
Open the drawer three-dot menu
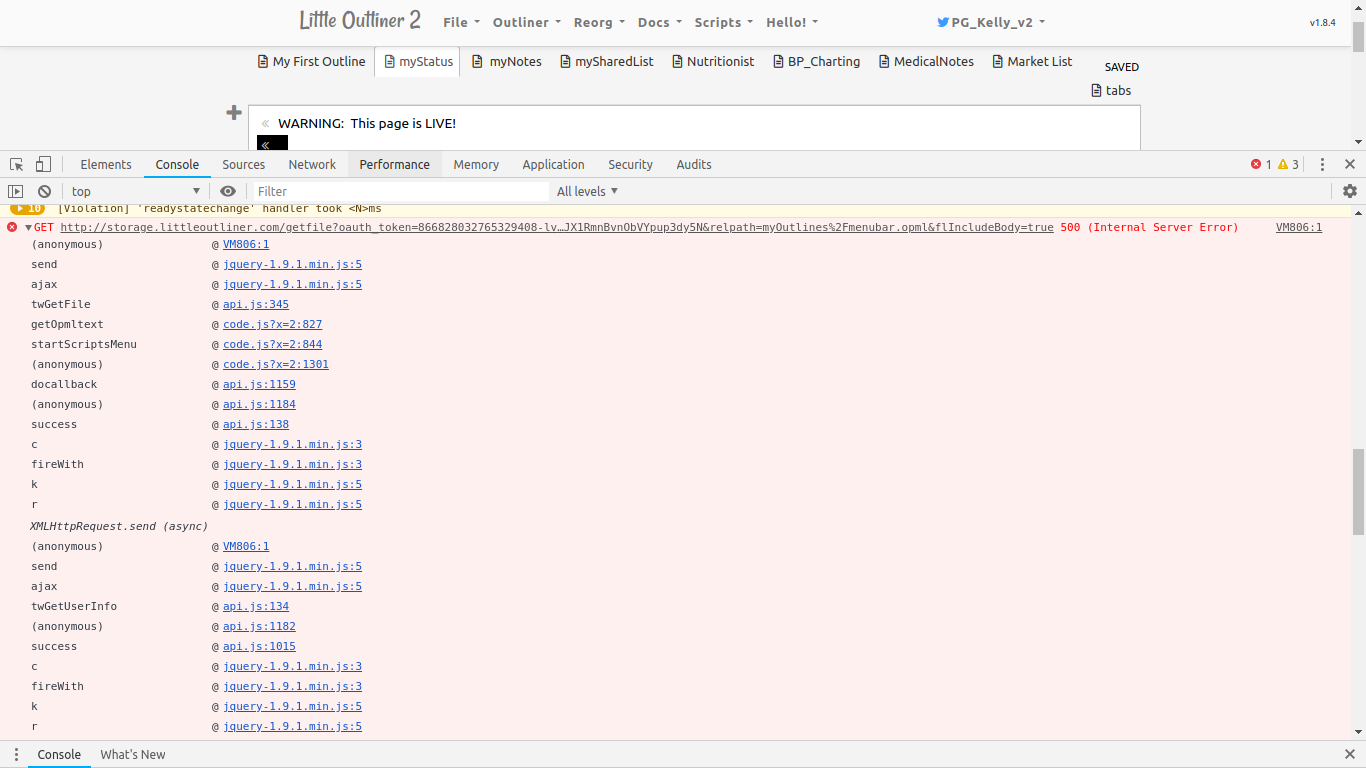[16, 754]
